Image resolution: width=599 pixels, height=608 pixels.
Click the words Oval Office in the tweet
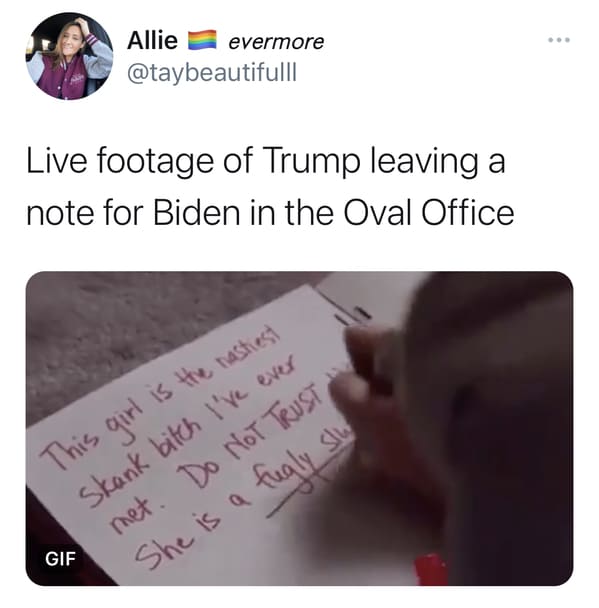pos(429,213)
